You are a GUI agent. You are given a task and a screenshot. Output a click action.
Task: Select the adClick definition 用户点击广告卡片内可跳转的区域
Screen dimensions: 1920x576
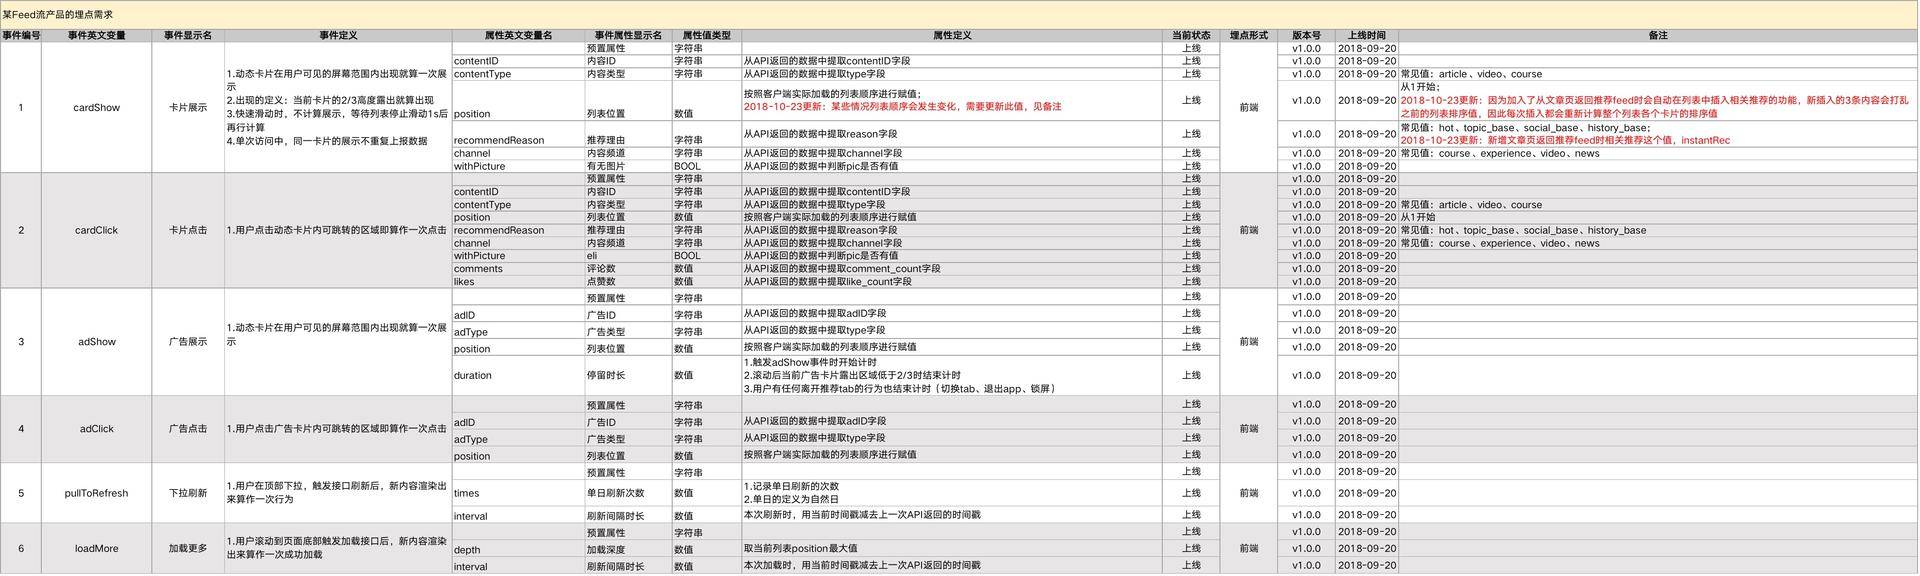coord(338,429)
